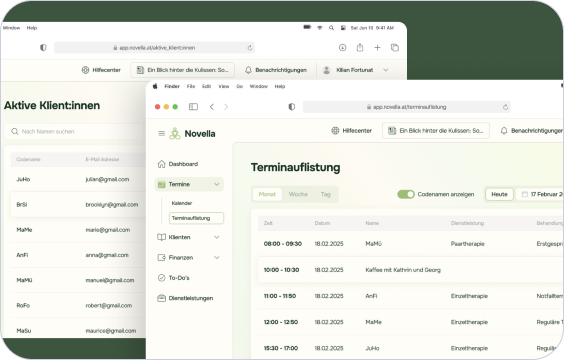This screenshot has width=564, height=360.
Task: Open the Edit menu
Action: tap(206, 86)
